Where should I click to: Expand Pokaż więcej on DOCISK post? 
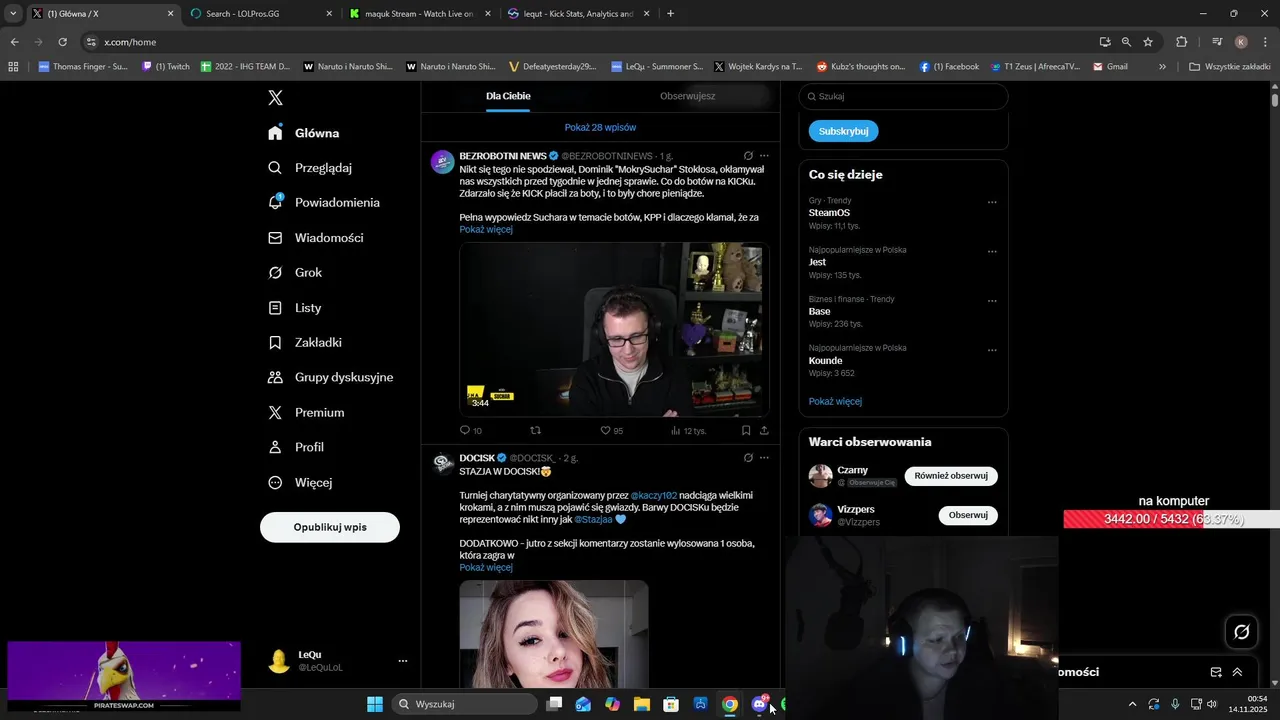pyautogui.click(x=486, y=568)
